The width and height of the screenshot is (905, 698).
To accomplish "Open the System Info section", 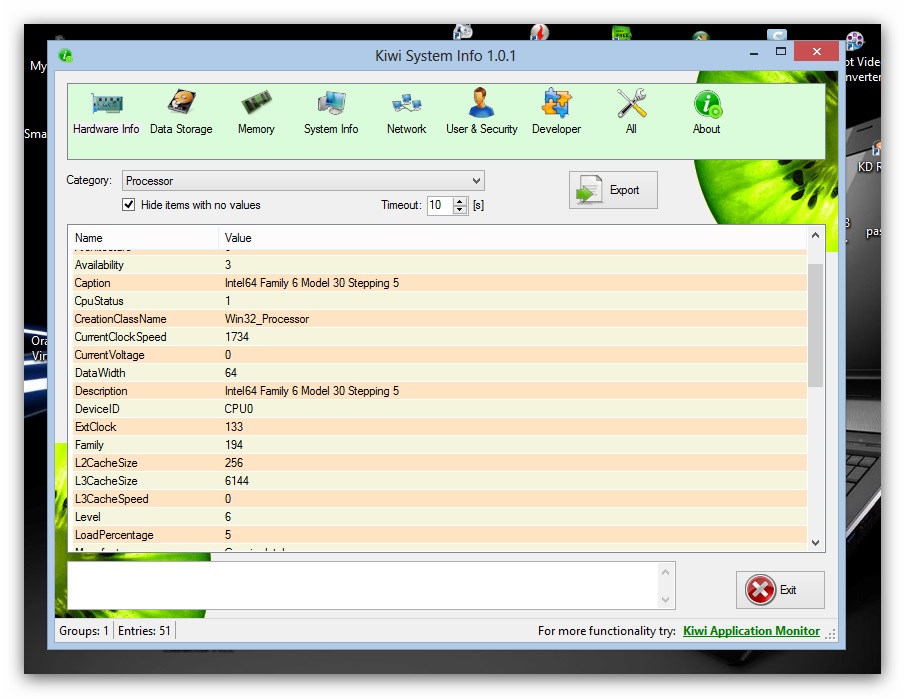I will click(331, 113).
